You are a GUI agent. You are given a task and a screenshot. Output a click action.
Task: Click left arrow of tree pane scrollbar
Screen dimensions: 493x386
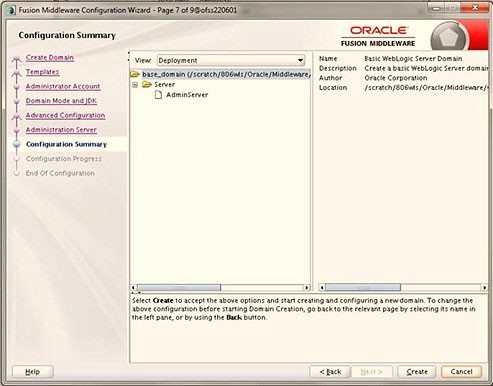click(x=133, y=287)
